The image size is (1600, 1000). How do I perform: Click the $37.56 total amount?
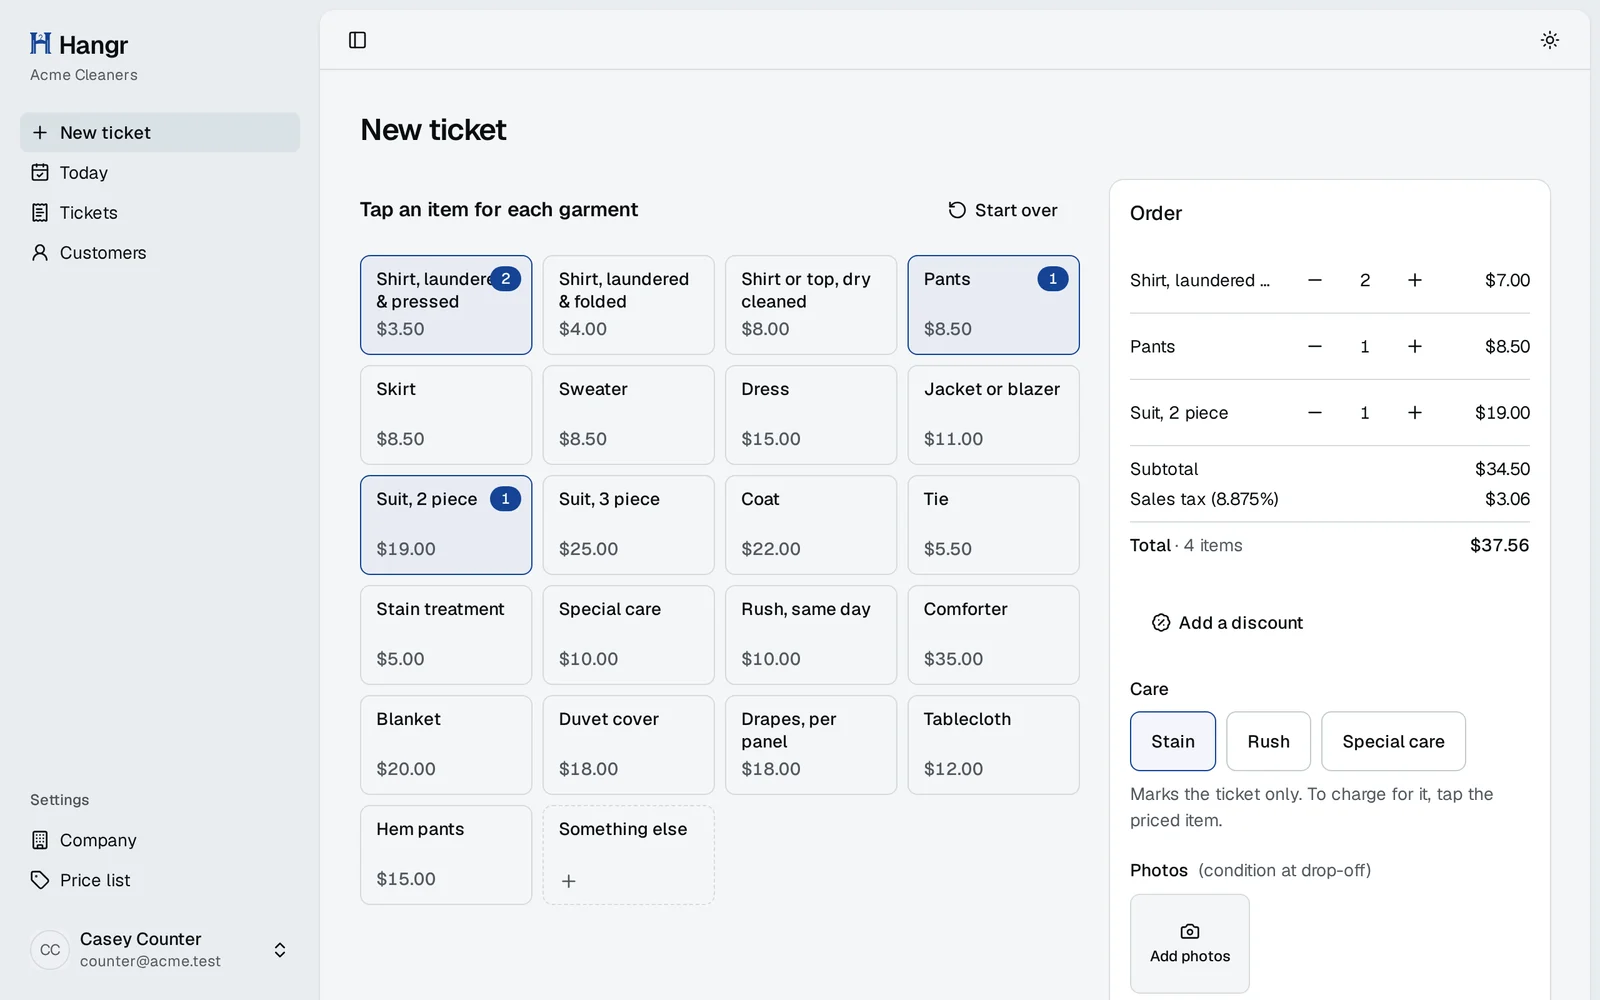[1499, 545]
